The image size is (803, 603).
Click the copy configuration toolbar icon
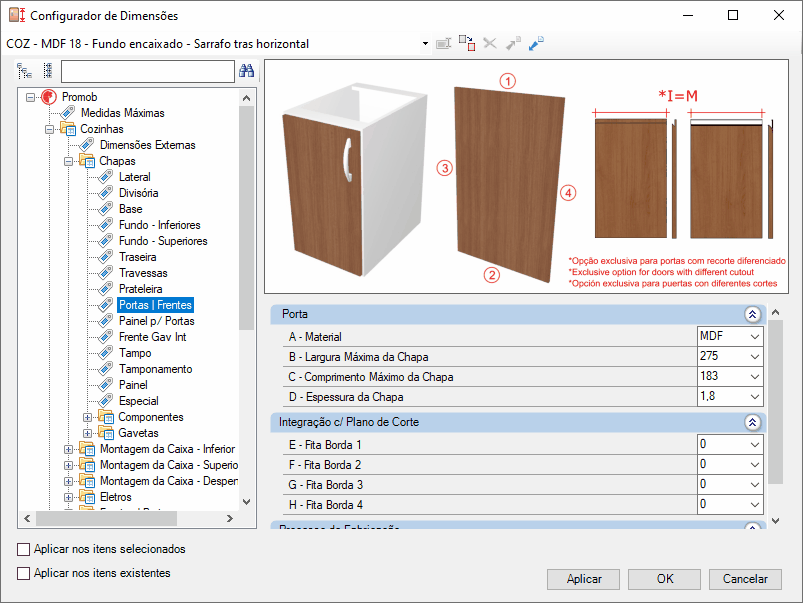466,43
